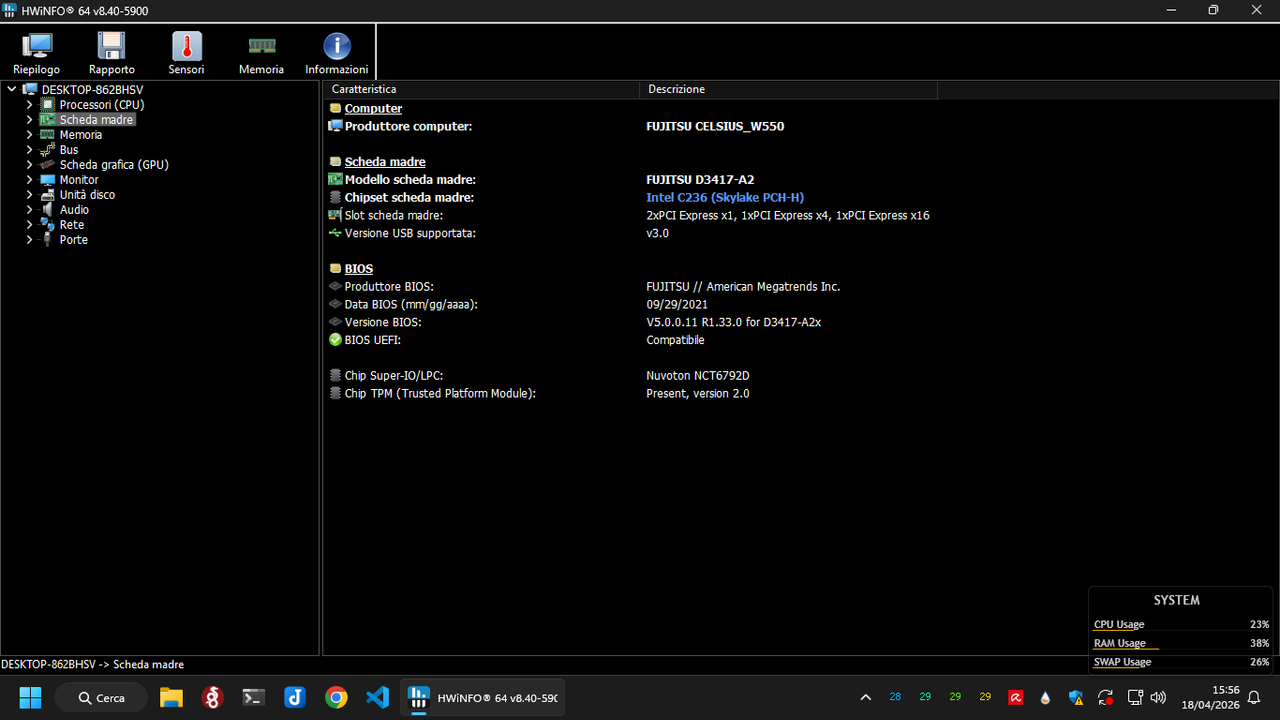Select the Versione USB supportata row
1280x720 pixels.
point(631,233)
